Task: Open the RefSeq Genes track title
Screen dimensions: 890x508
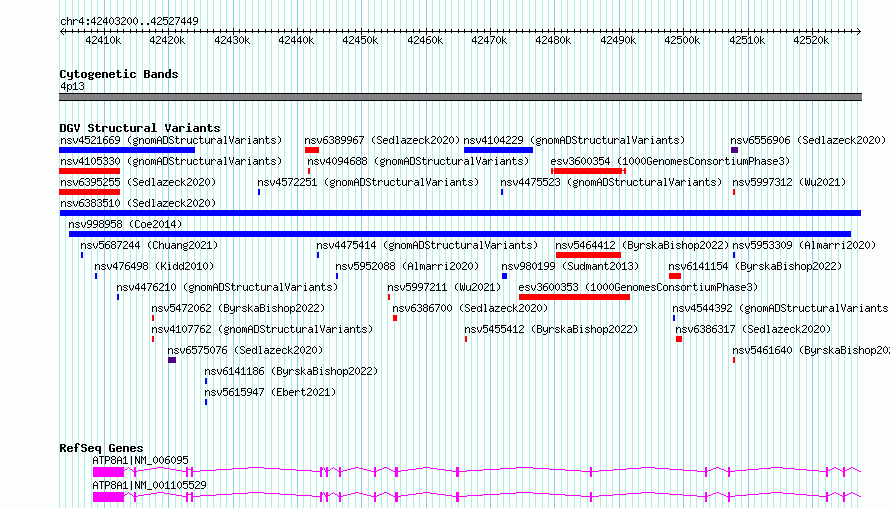Action: (101, 448)
